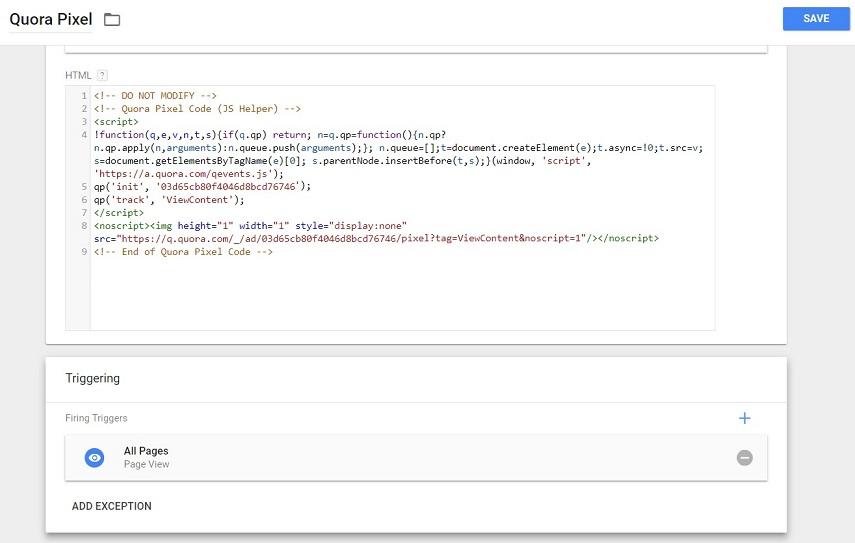
Task: Remove the All Pages trigger with the minus icon
Action: (744, 458)
